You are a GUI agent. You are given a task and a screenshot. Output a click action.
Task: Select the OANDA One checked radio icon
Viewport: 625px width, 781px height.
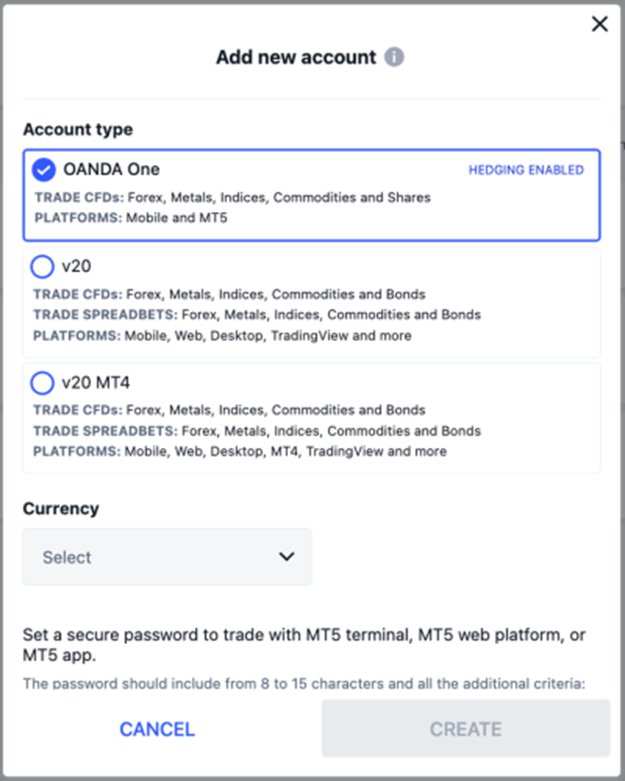tap(43, 170)
